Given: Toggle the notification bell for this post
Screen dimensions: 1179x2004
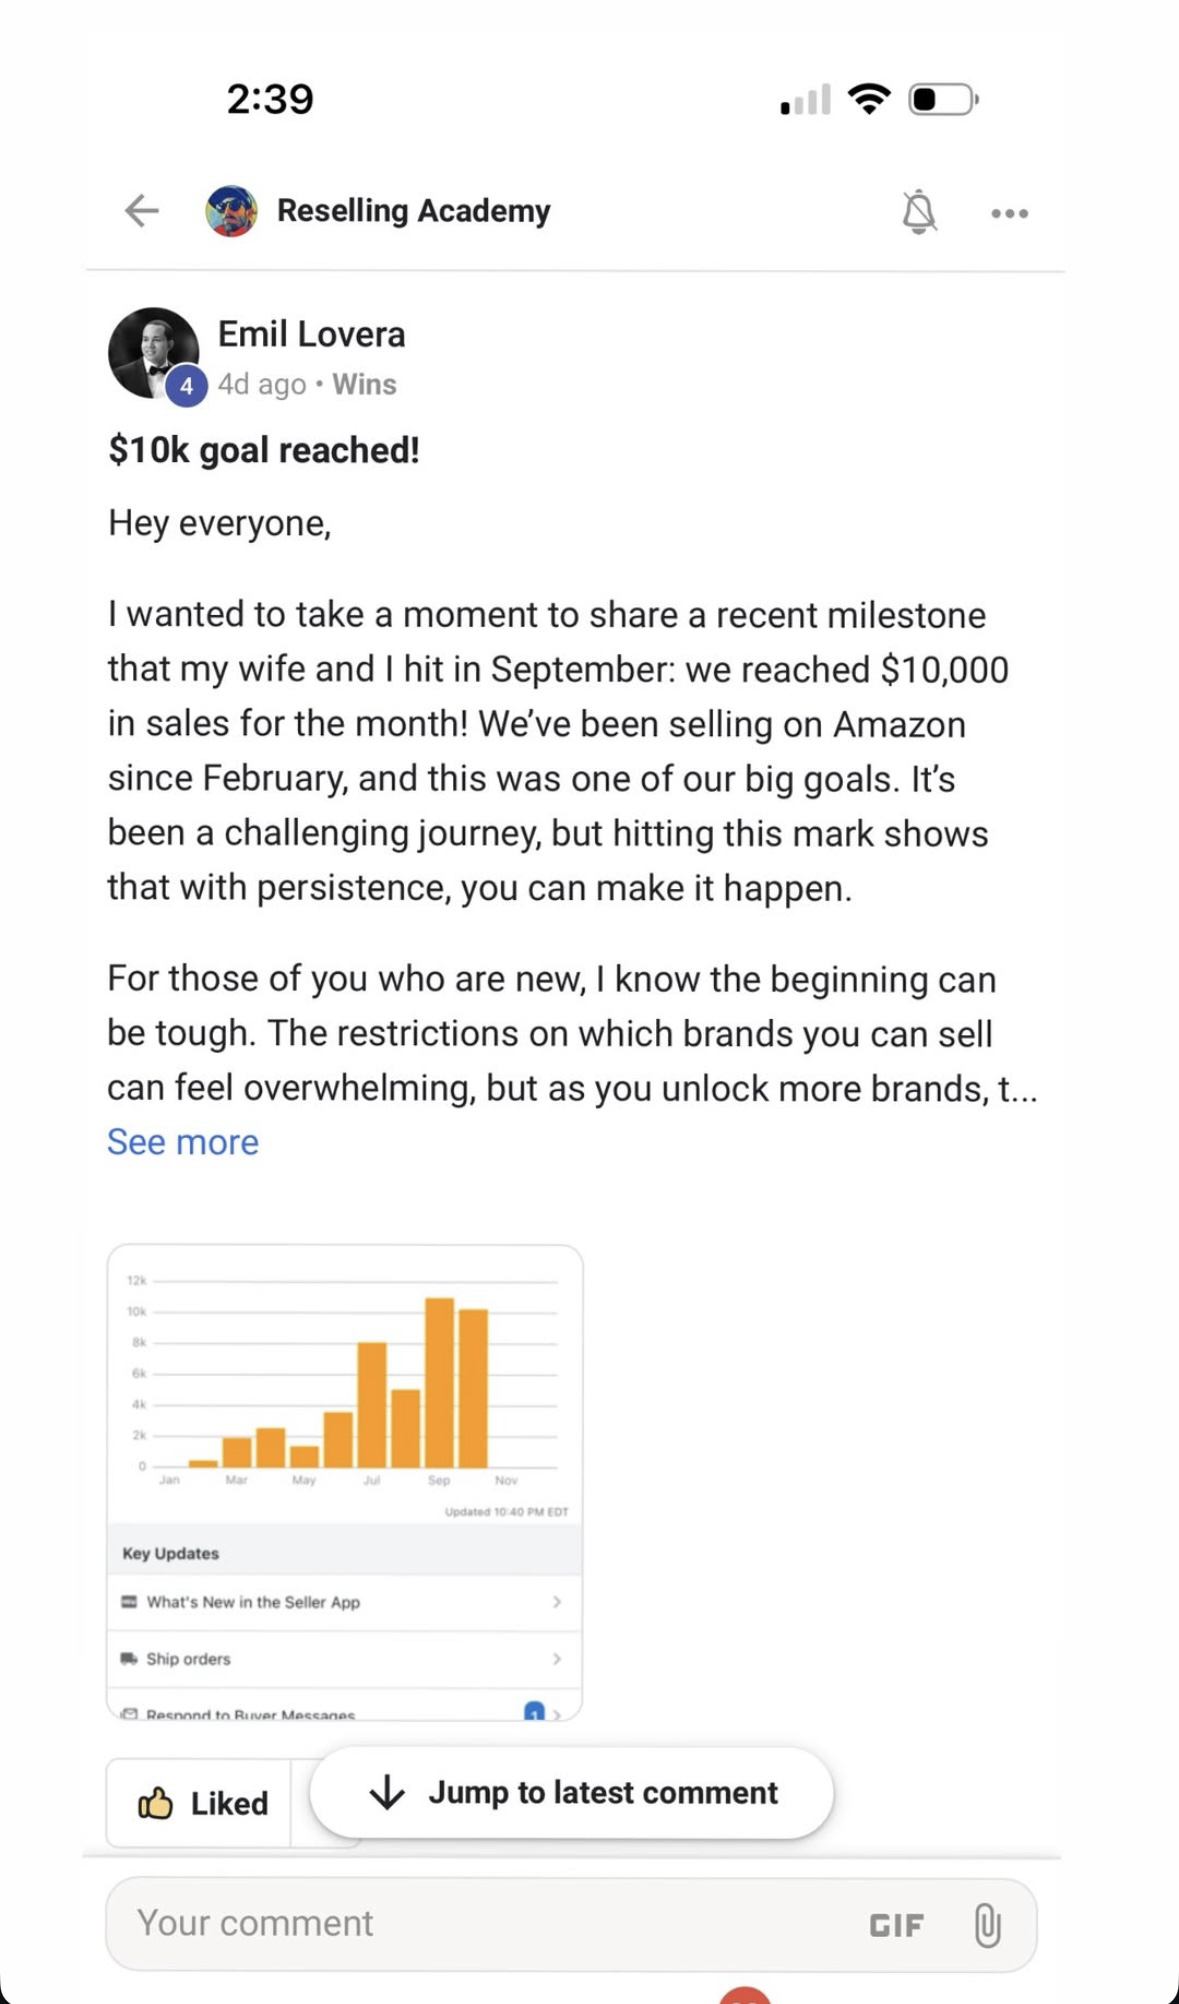Looking at the screenshot, I should (x=919, y=212).
